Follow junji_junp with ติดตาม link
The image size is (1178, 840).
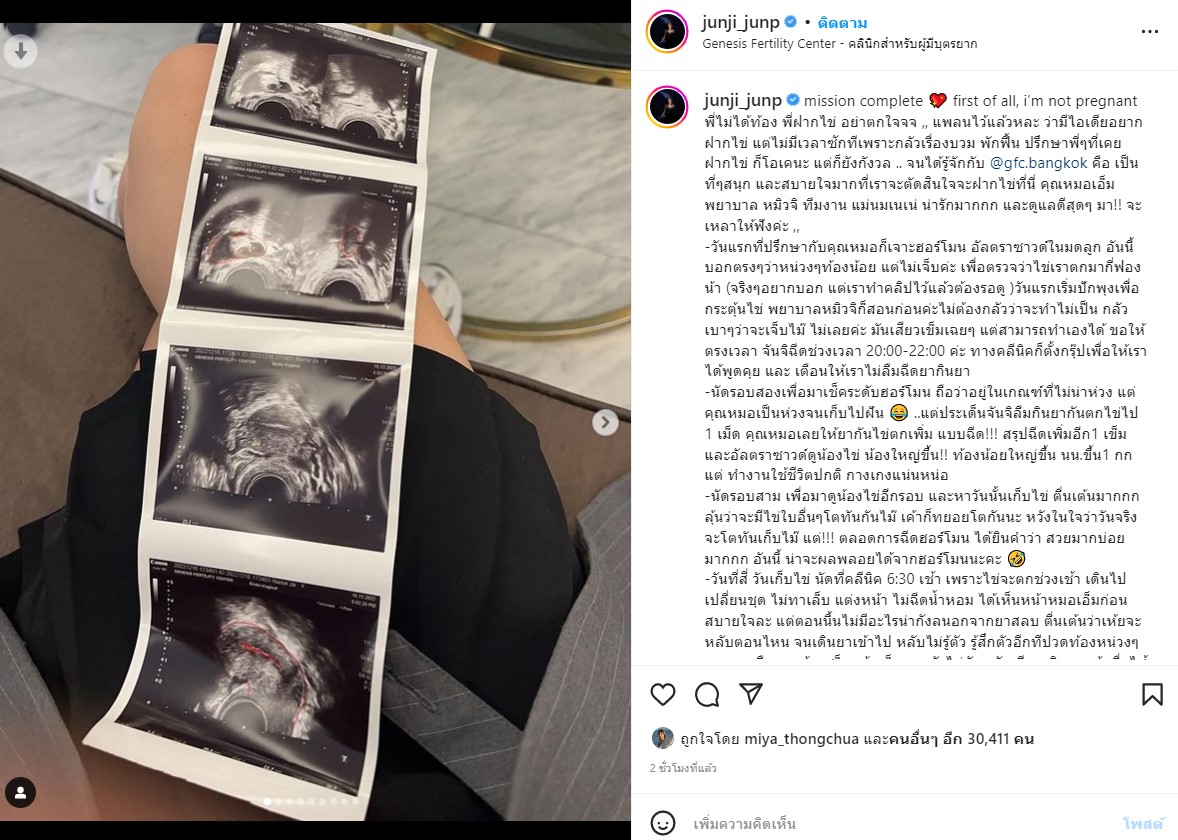(x=842, y=23)
